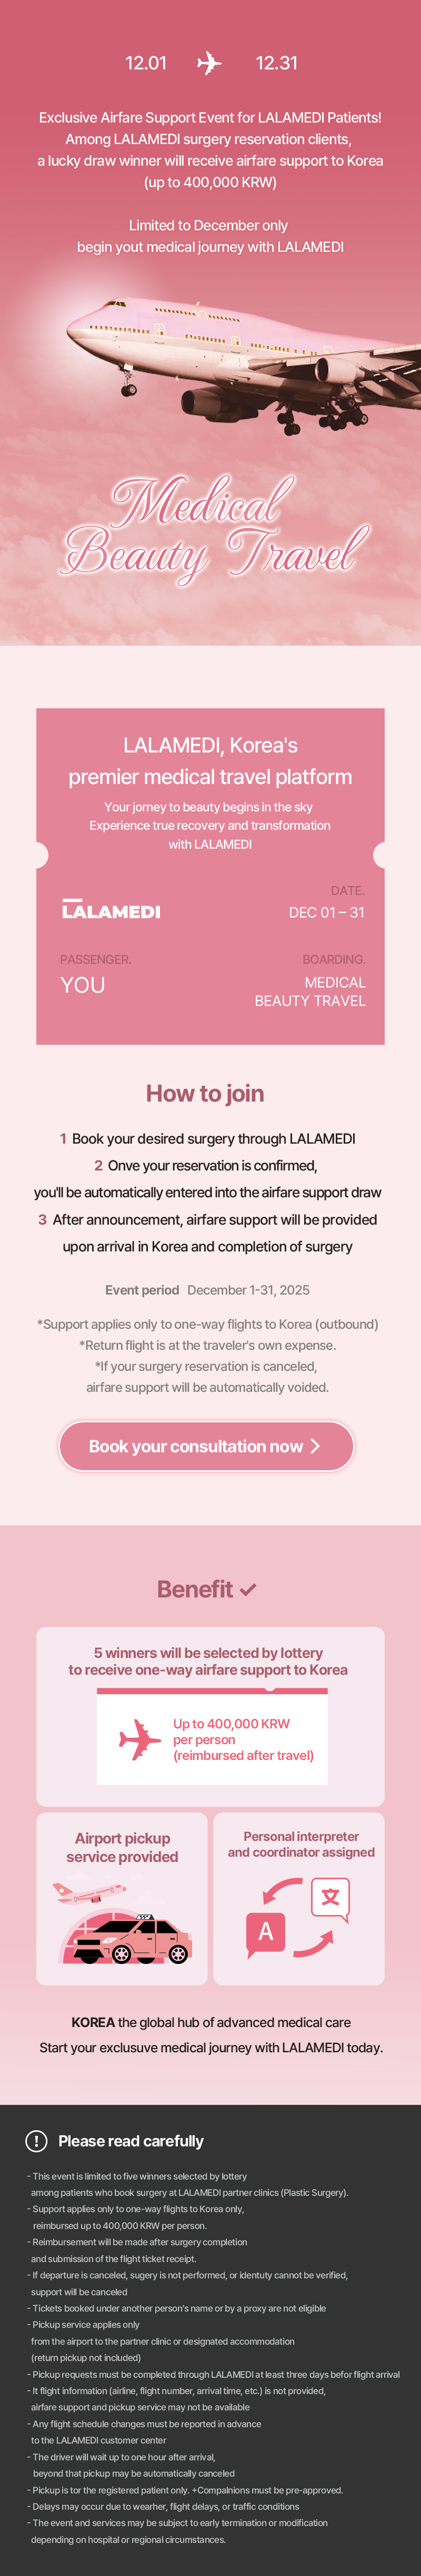
Task: Click the "How to join" heading
Action: [205, 1093]
